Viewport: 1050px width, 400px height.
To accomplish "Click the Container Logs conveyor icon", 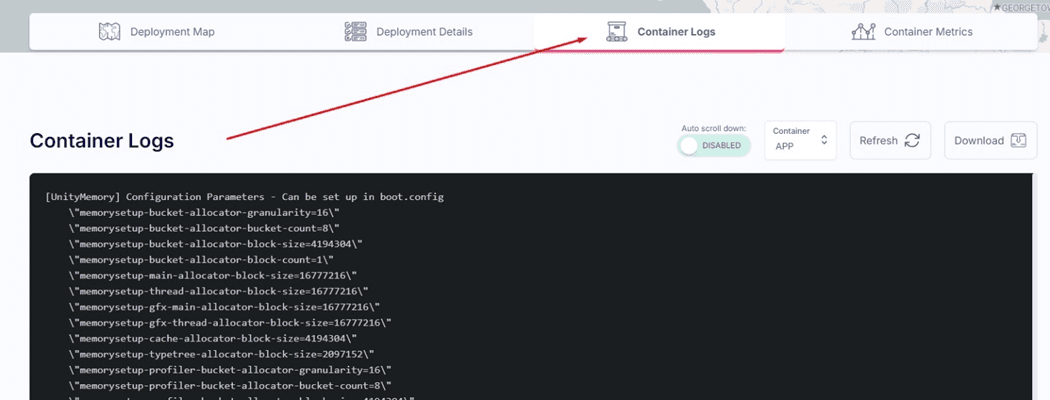I will tap(617, 31).
